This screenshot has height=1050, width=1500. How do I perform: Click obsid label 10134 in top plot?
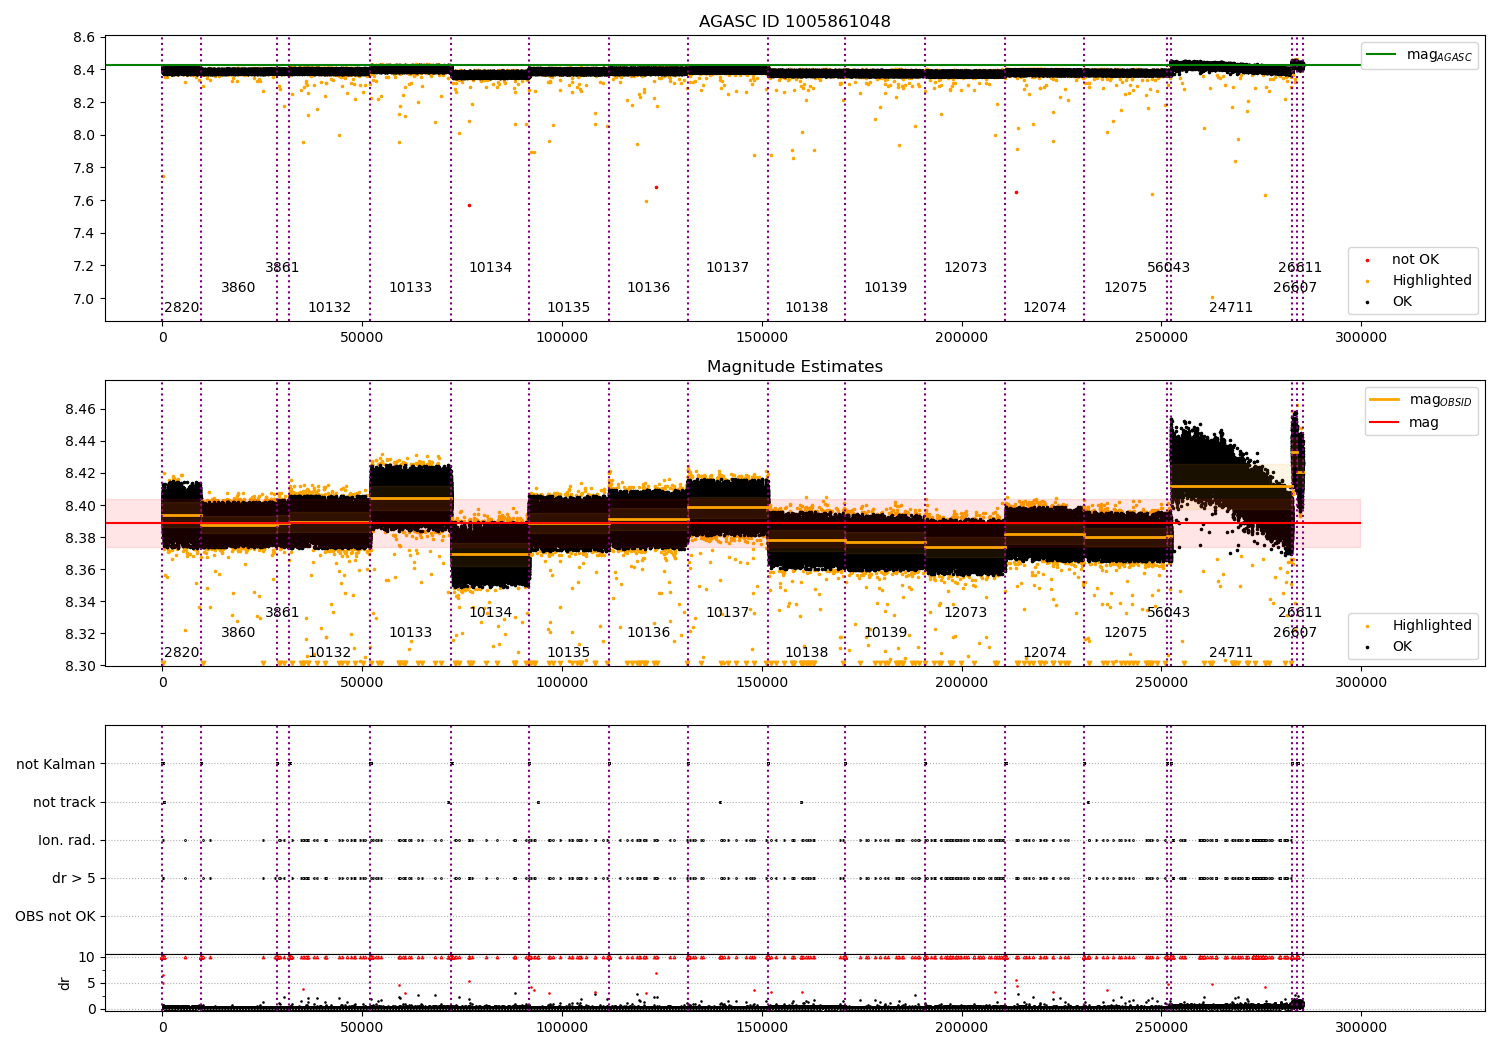coord(490,268)
